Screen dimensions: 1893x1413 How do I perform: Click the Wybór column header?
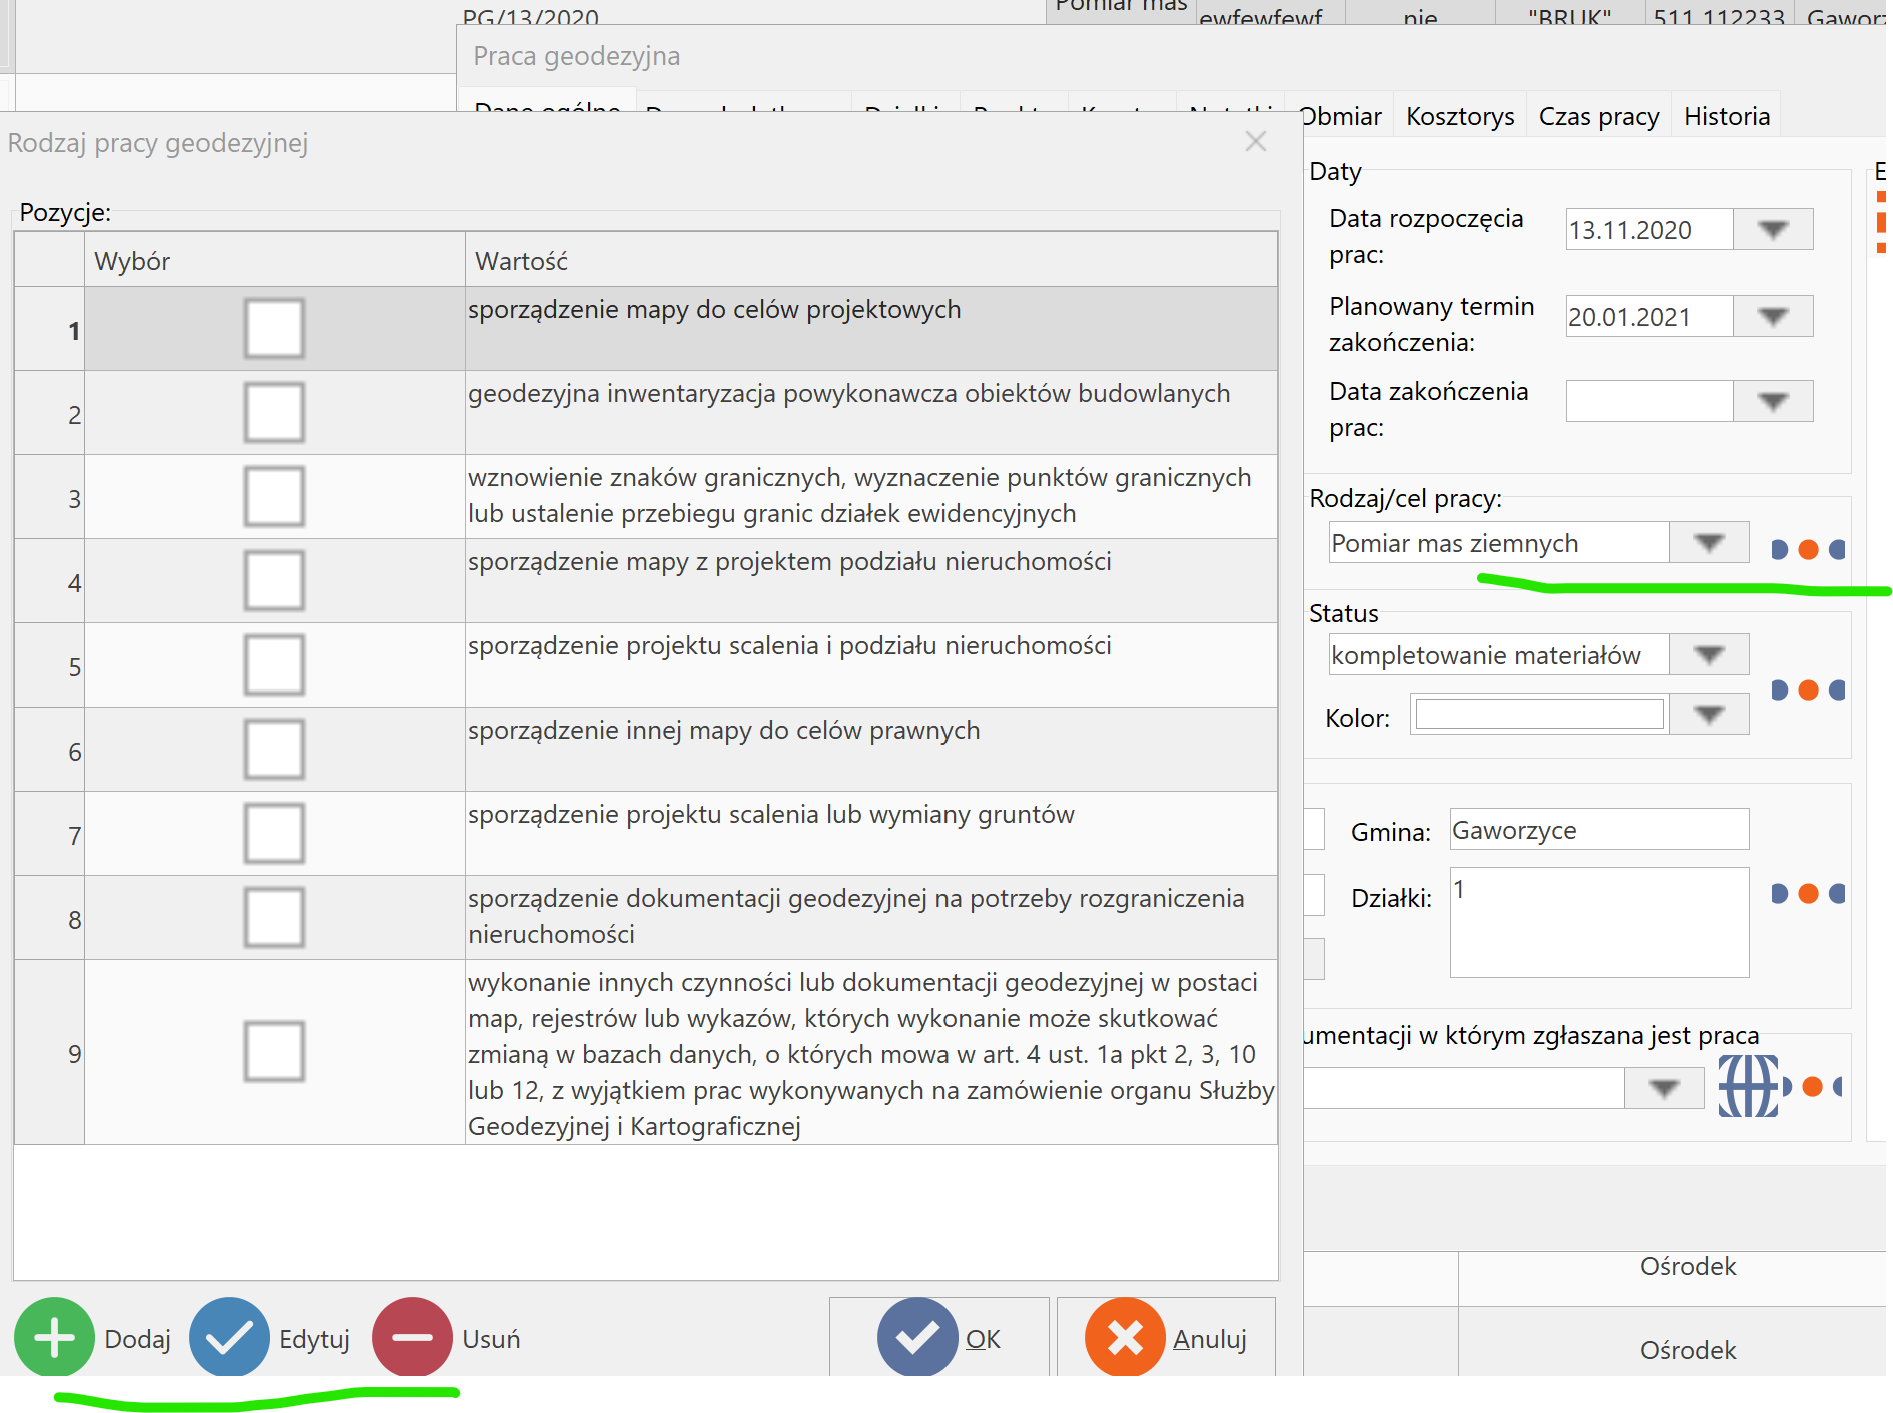pyautogui.click(x=275, y=260)
